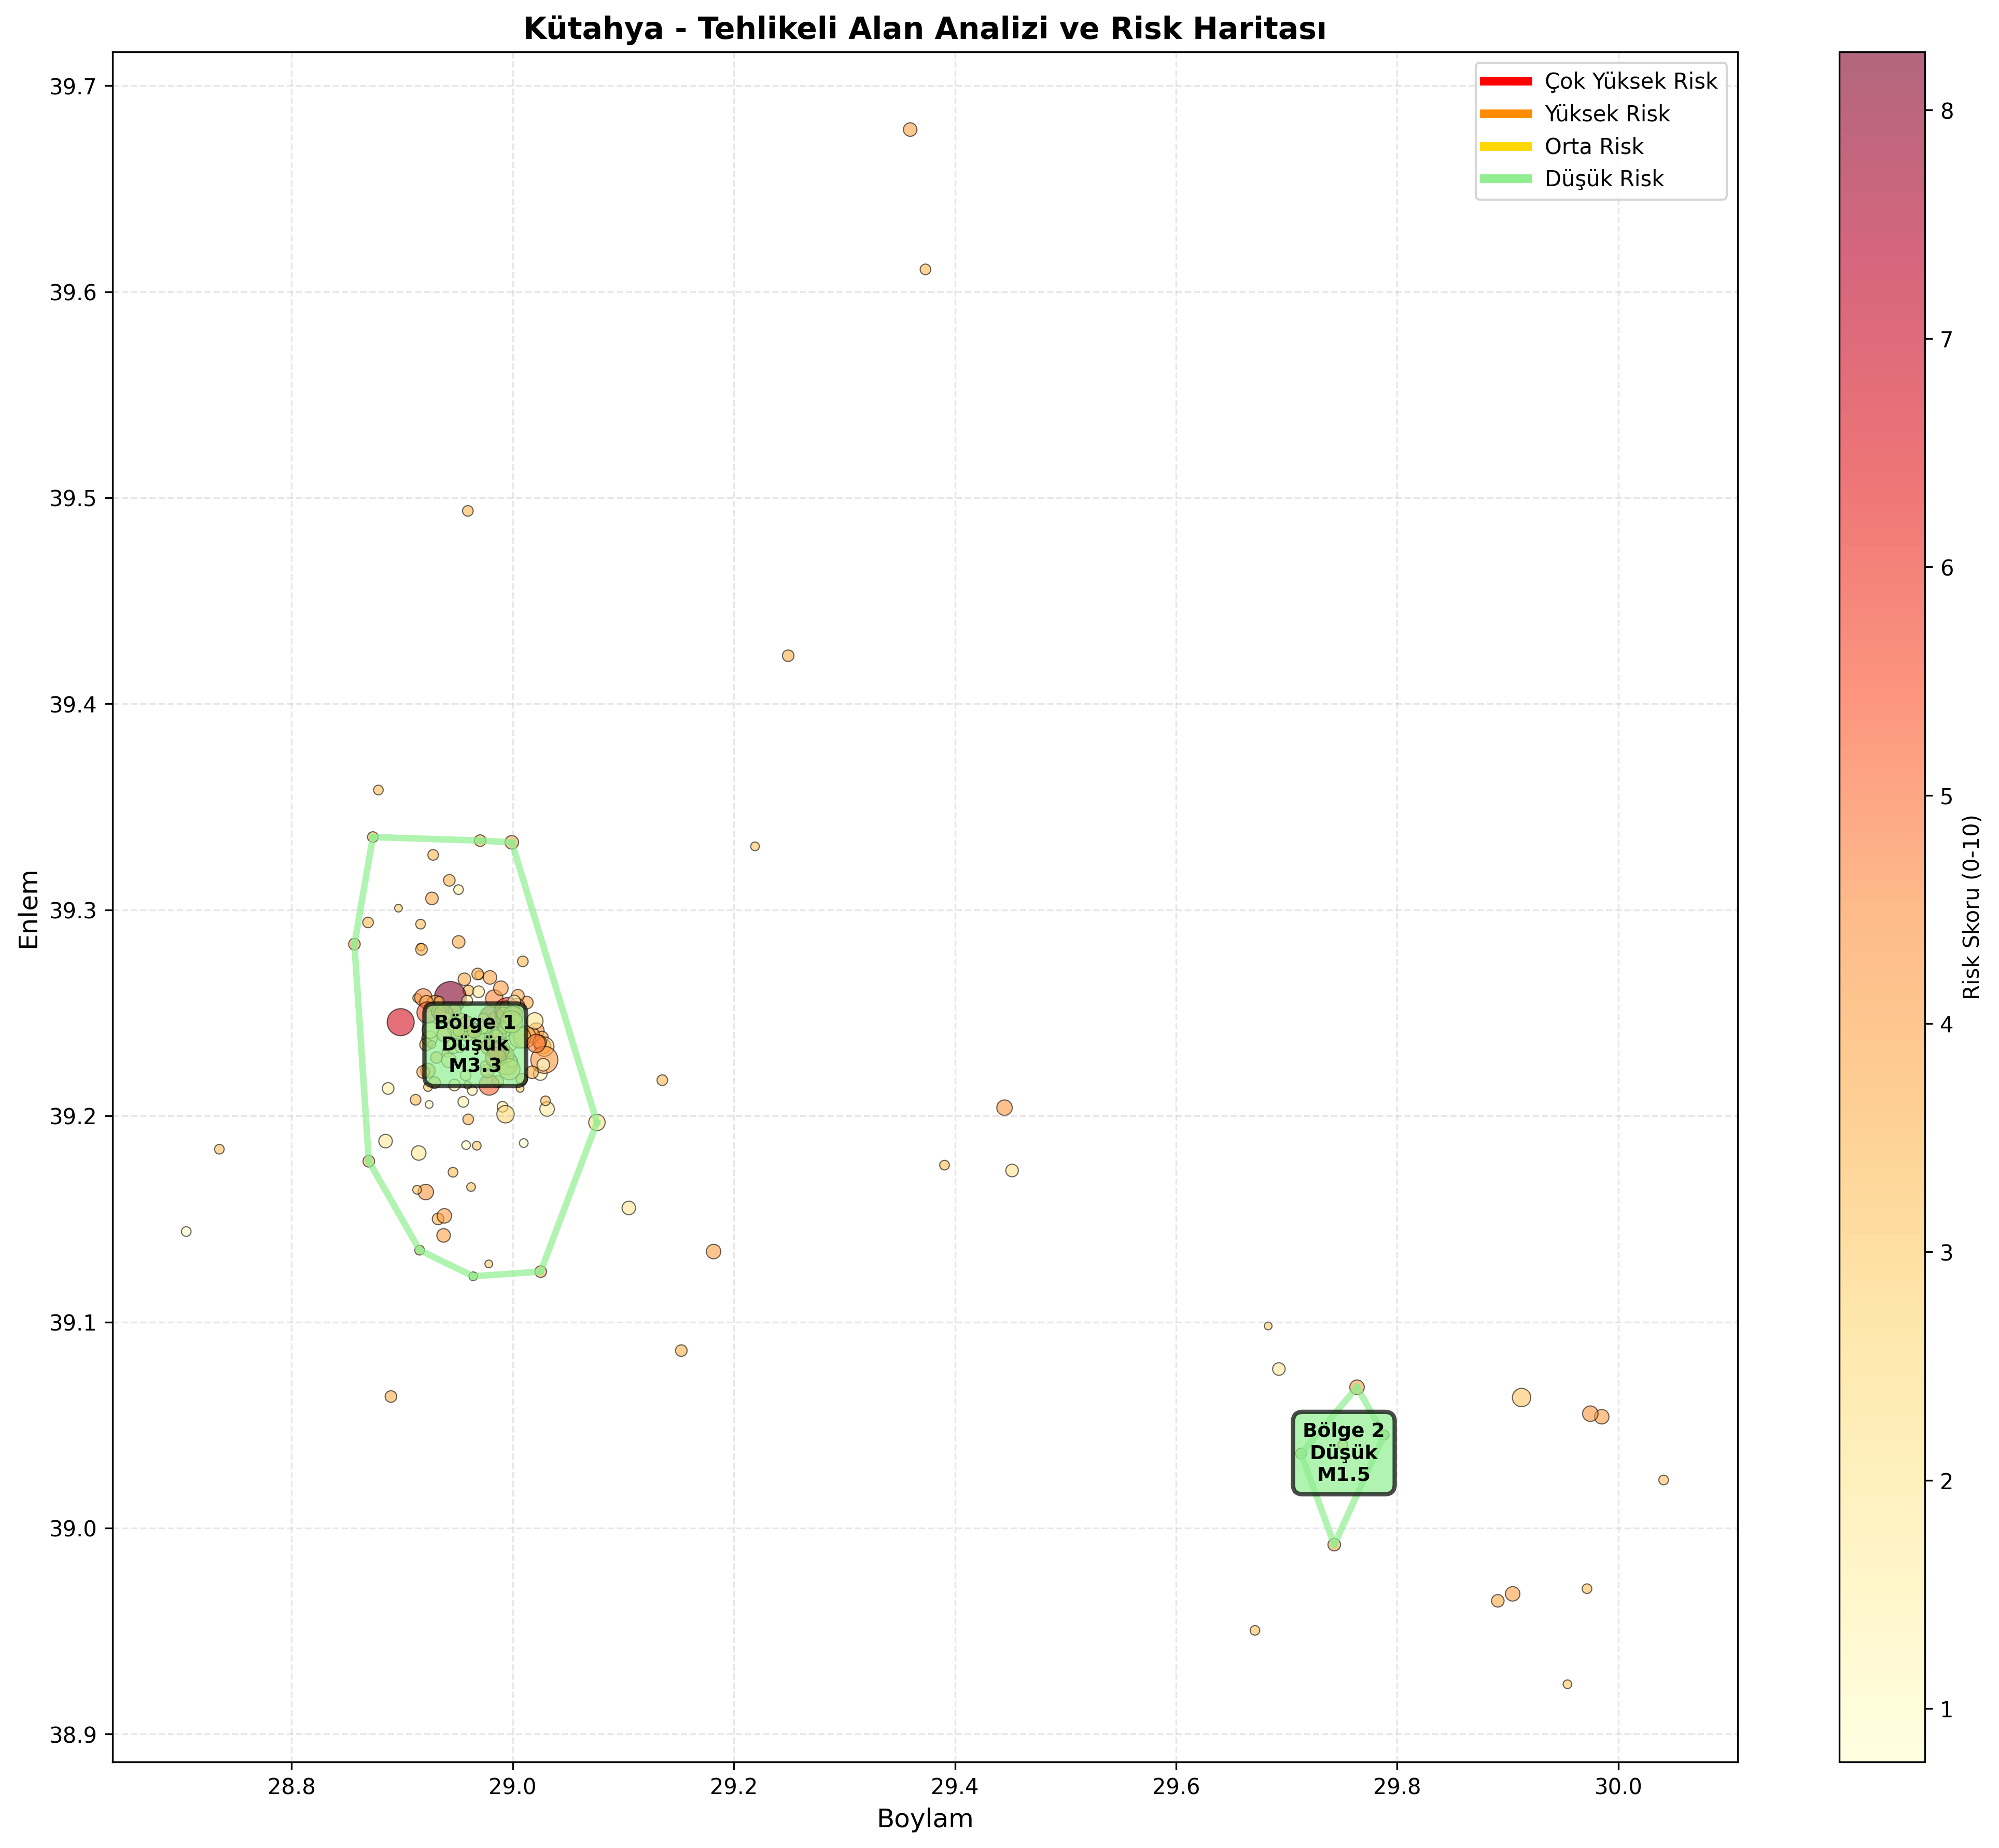
Task: Select the data point near longitude 29.18, latitude 39.13
Action: (x=713, y=1252)
